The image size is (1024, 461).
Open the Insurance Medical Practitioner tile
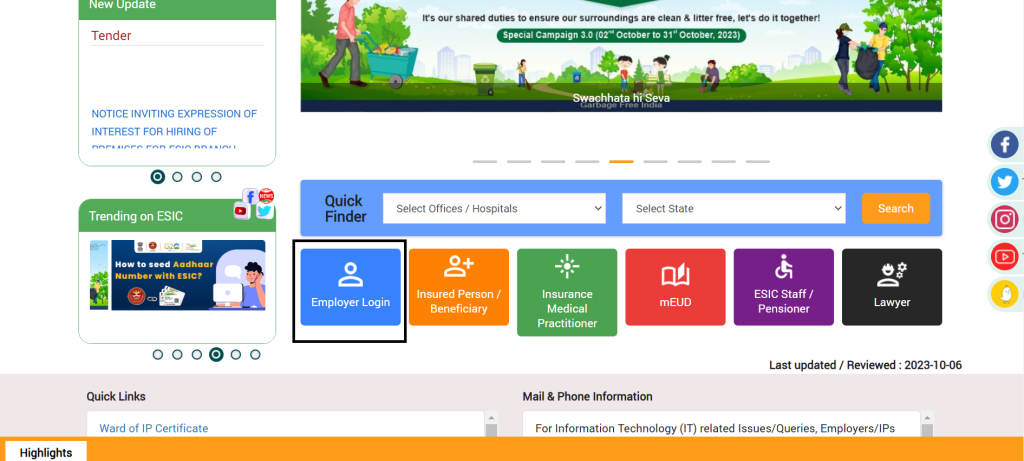(567, 293)
